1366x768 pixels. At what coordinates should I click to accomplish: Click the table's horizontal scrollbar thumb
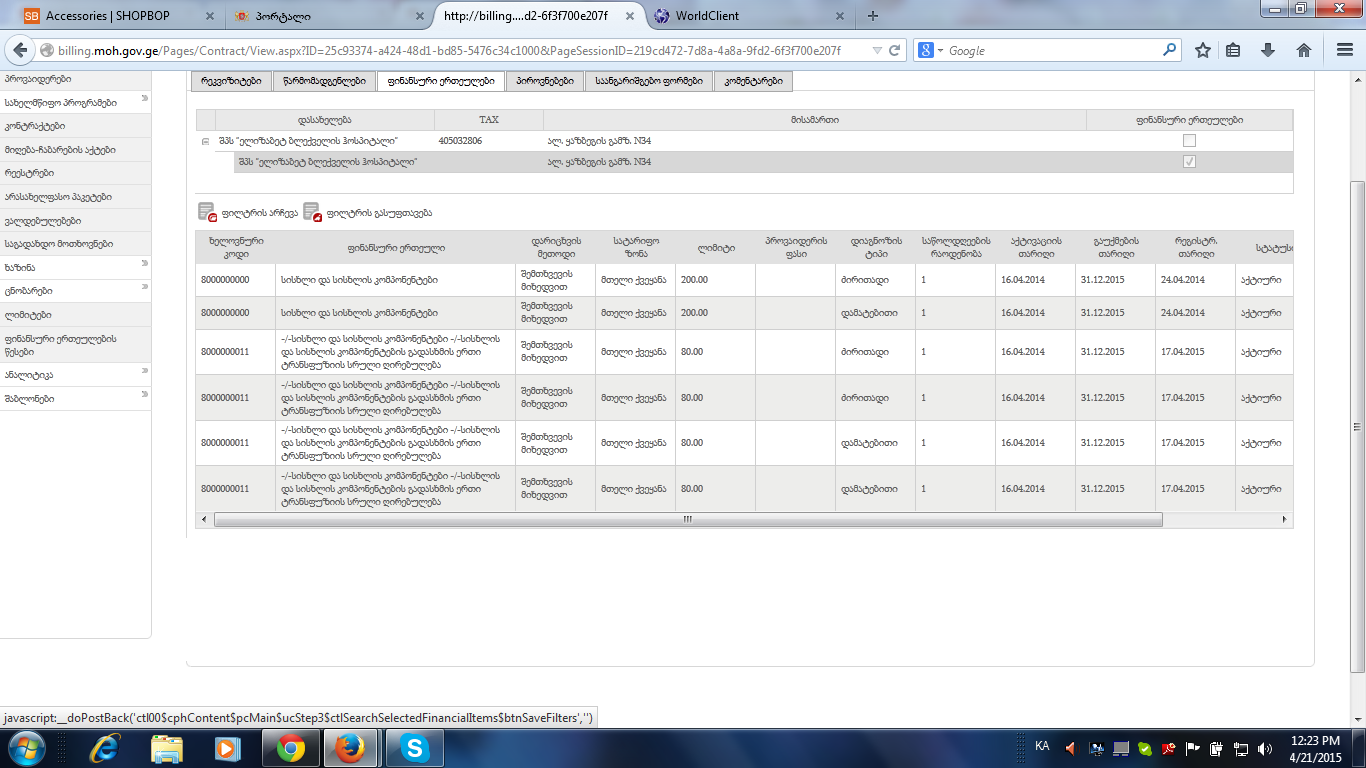point(688,520)
